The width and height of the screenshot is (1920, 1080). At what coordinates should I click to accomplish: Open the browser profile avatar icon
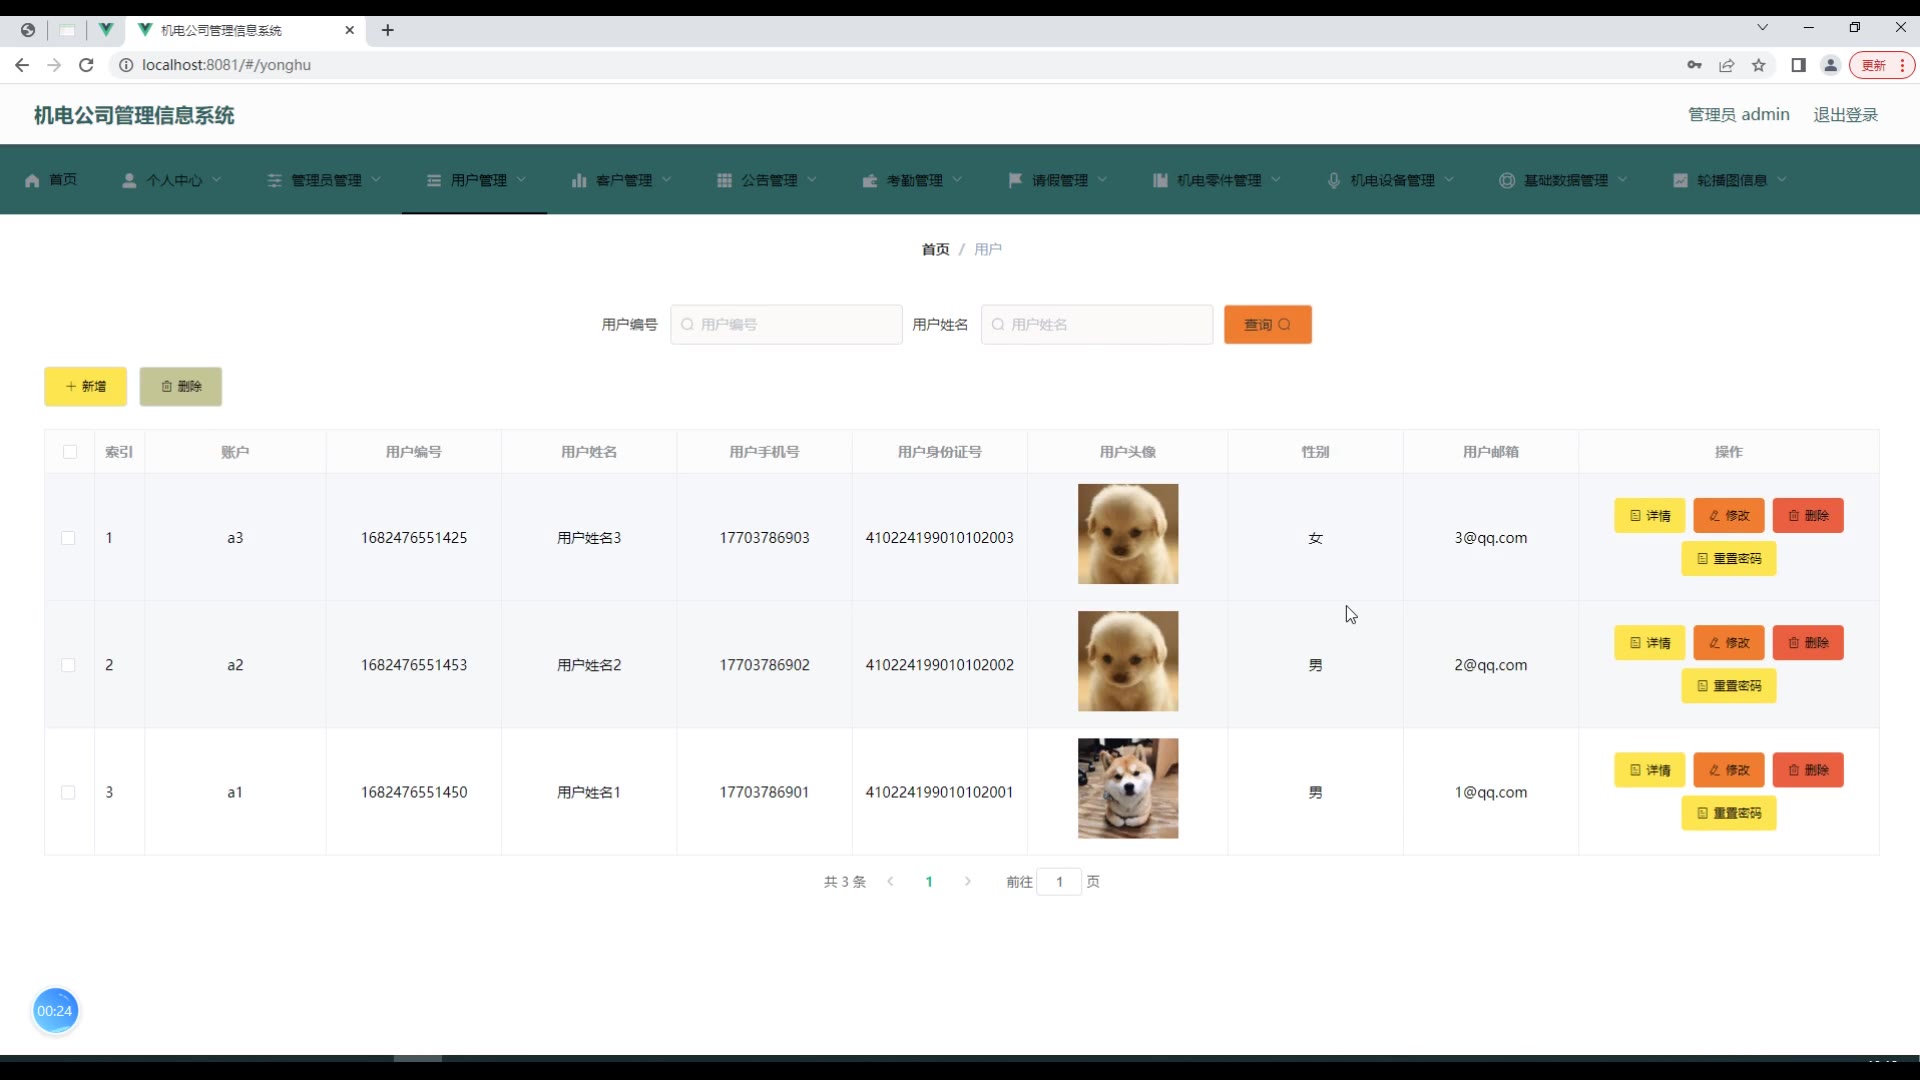[1831, 65]
